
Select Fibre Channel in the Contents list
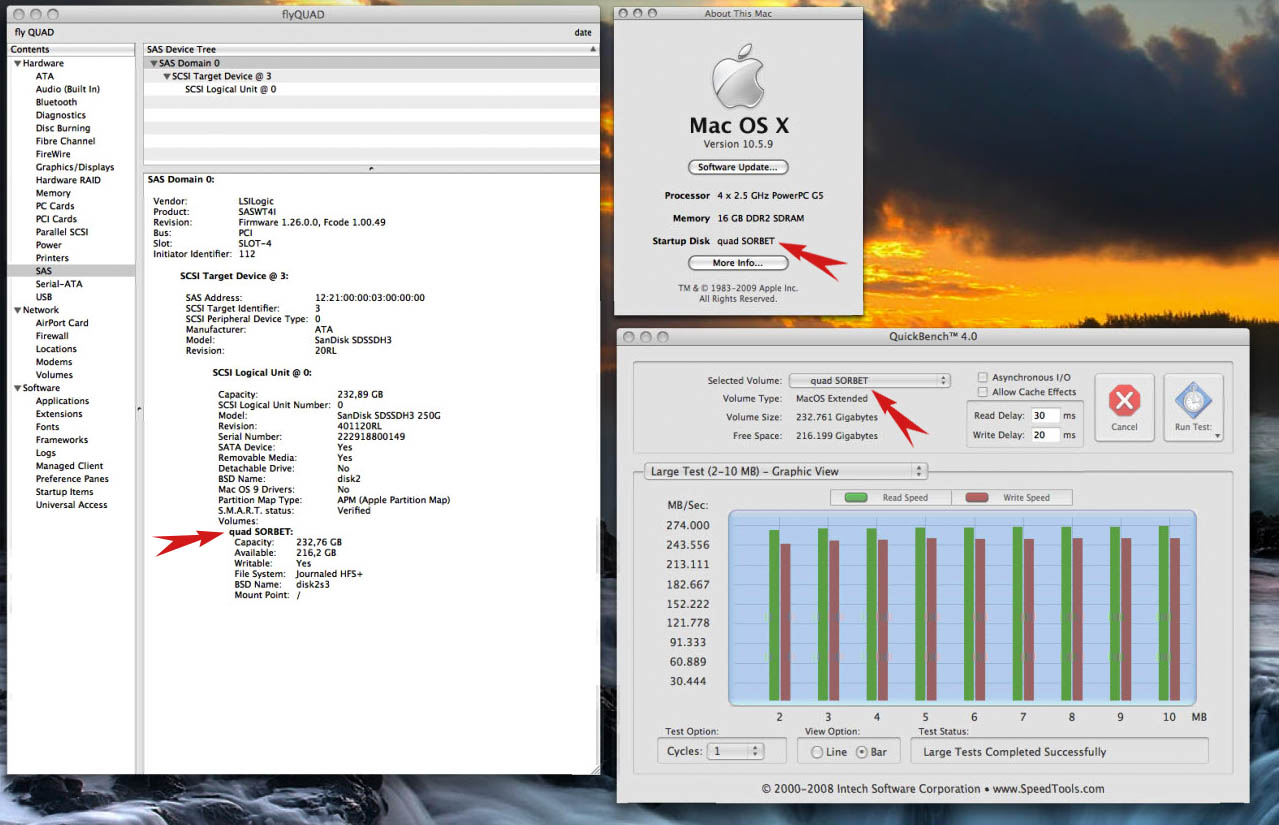click(66, 141)
